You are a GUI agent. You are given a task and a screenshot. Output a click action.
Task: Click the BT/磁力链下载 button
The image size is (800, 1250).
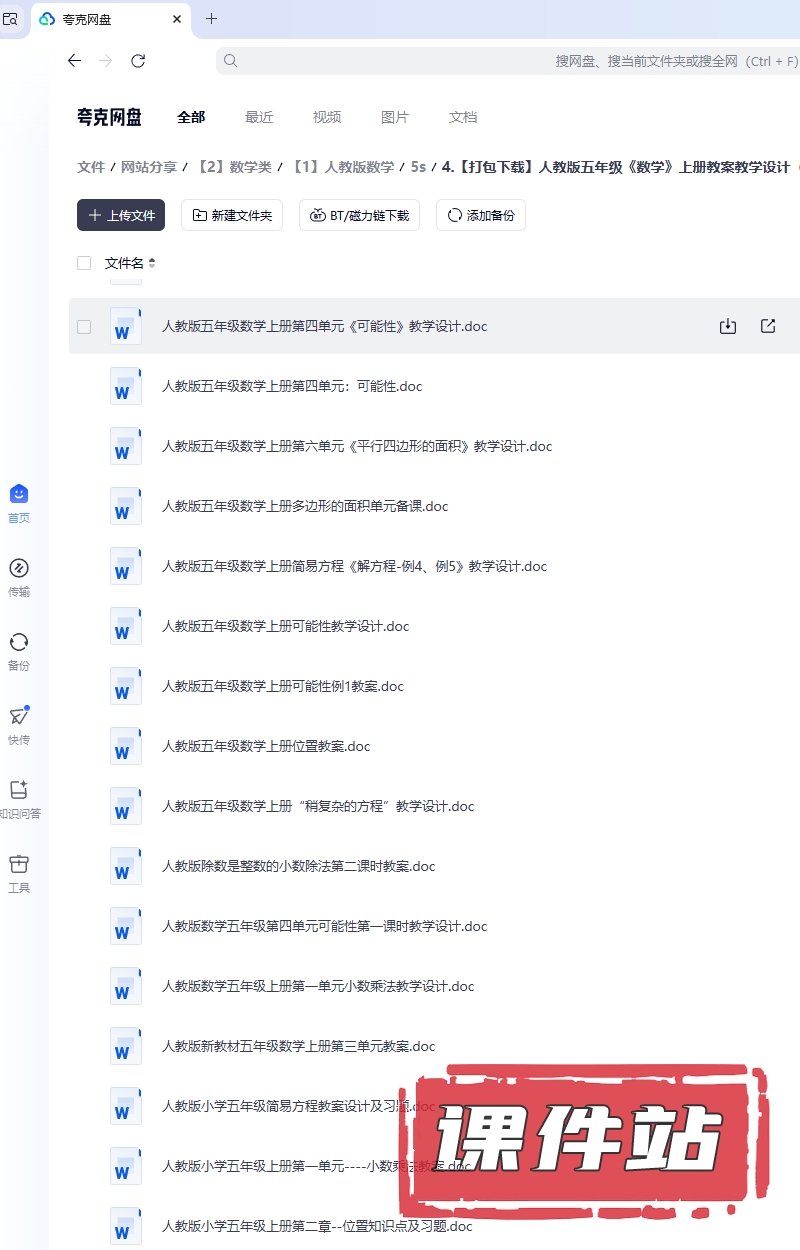tap(359, 215)
